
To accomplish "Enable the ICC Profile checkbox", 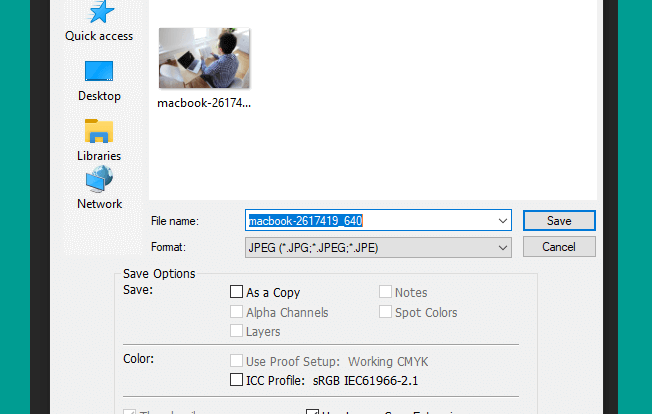I will click(x=236, y=380).
